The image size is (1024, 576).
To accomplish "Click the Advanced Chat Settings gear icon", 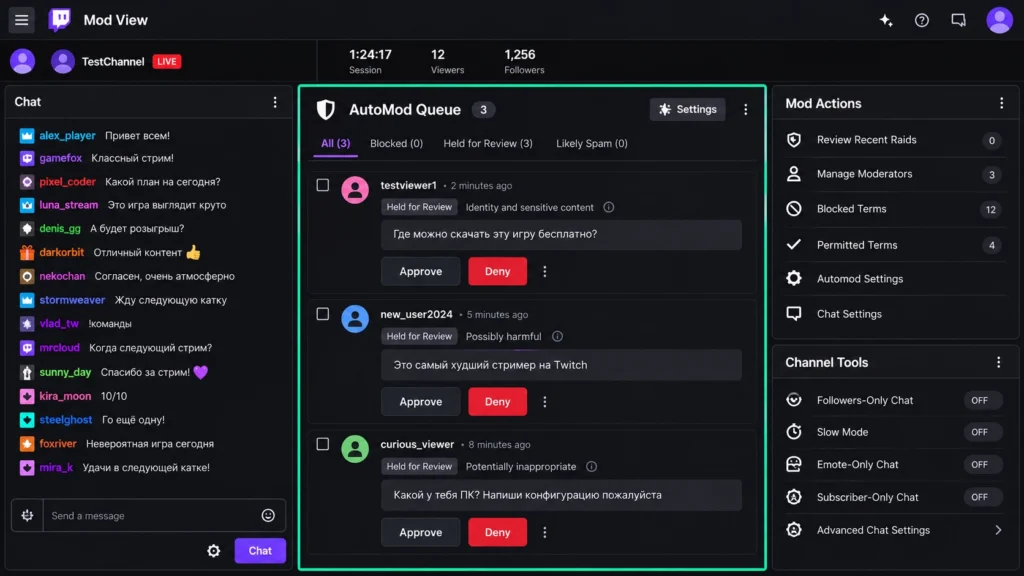I will (x=793, y=530).
